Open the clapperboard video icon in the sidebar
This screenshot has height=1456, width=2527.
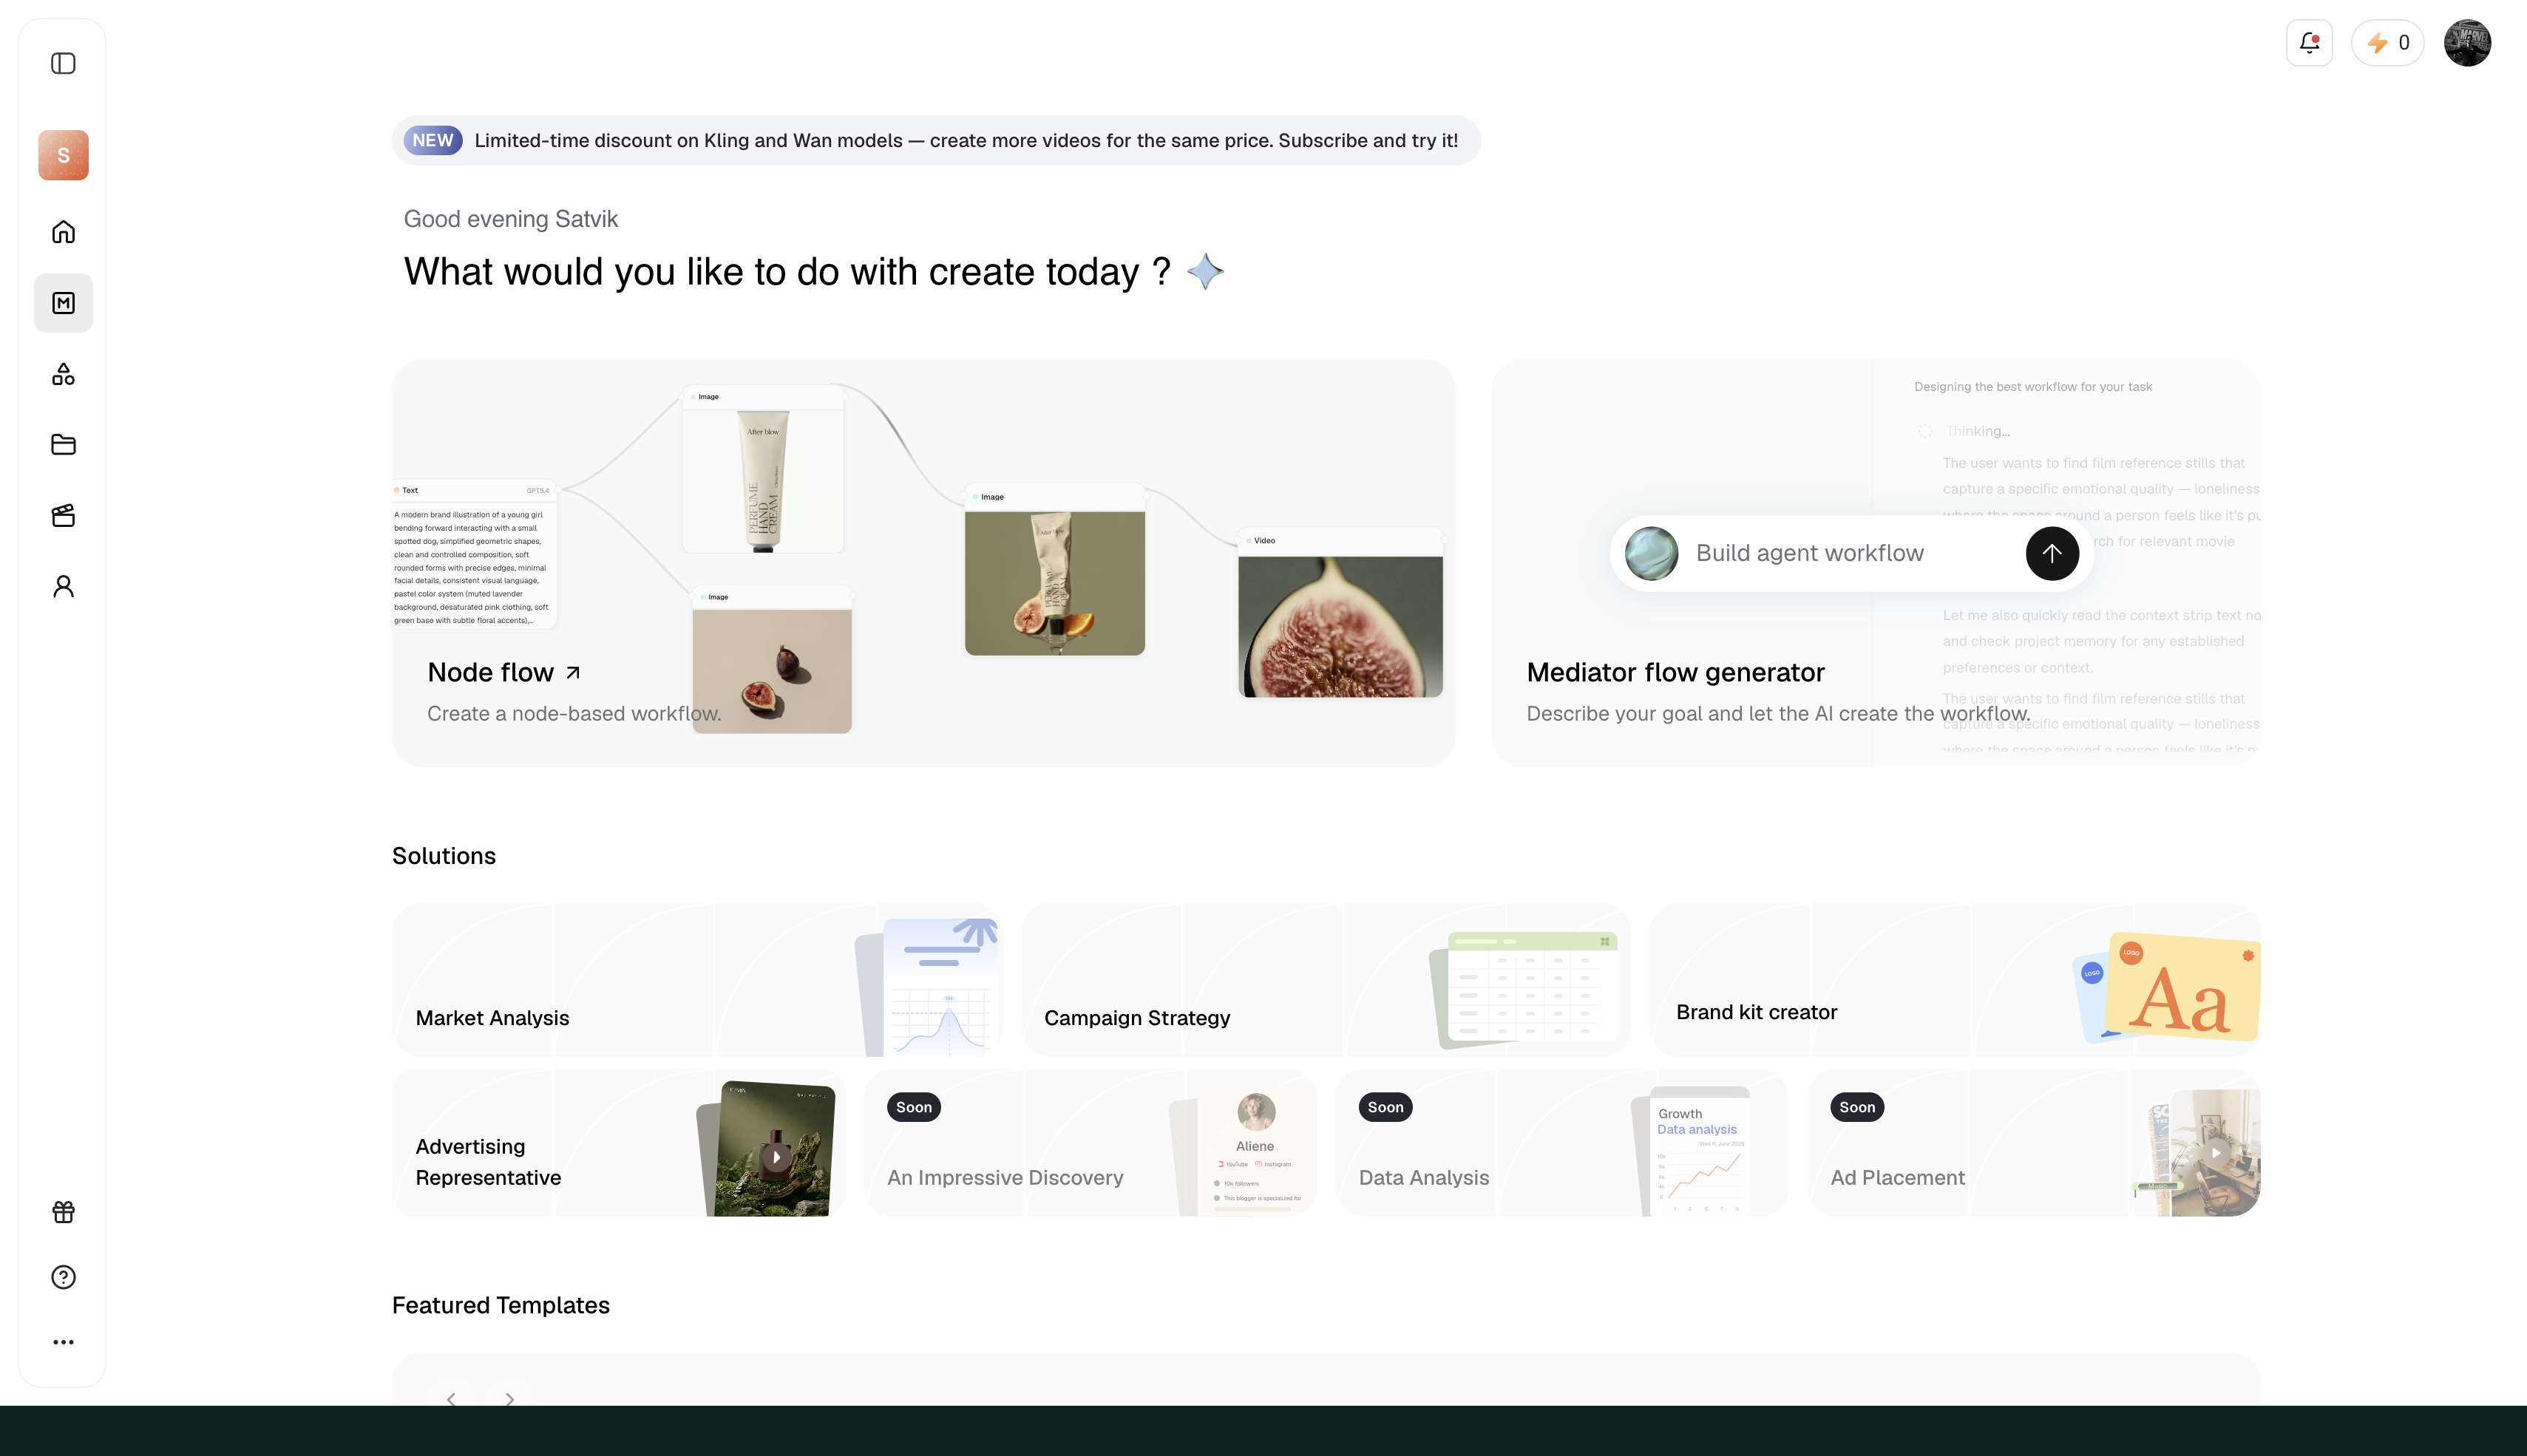pos(63,515)
